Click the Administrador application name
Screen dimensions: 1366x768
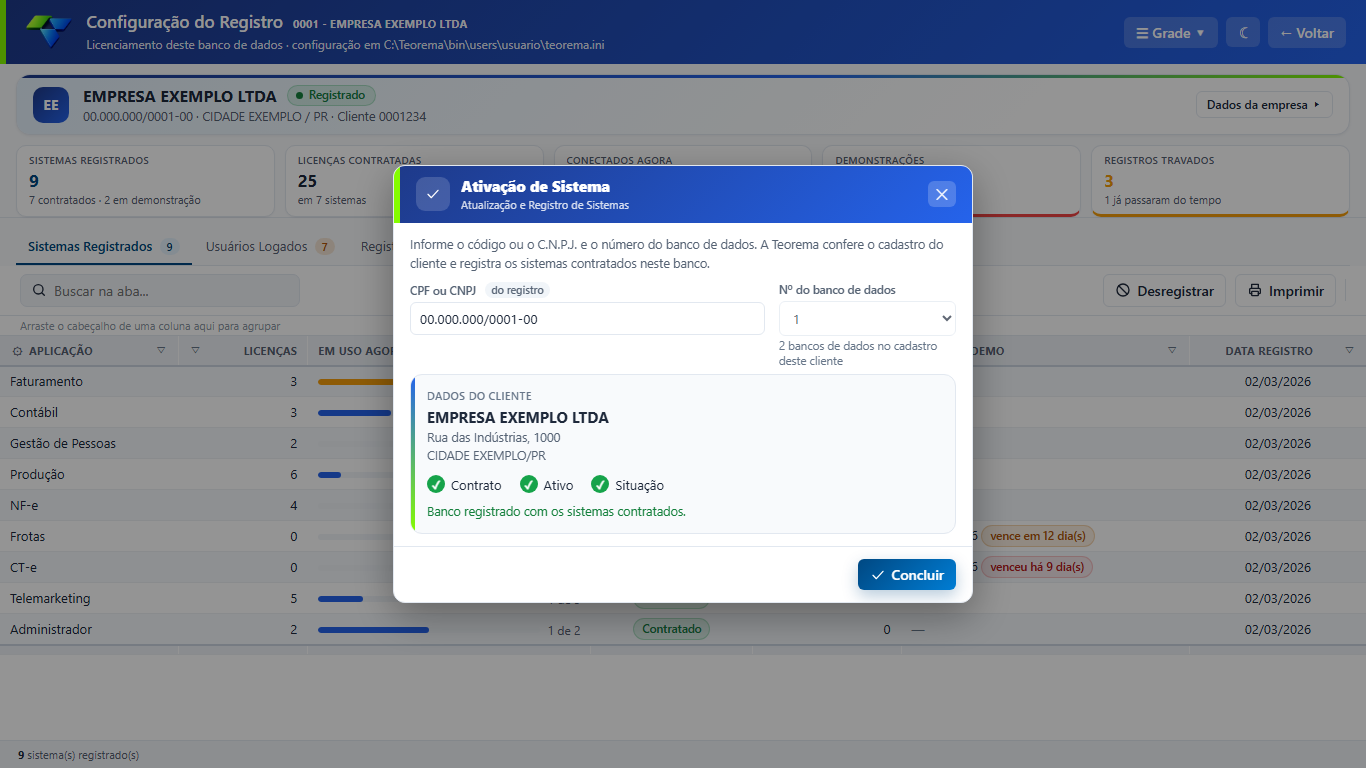tap(51, 630)
